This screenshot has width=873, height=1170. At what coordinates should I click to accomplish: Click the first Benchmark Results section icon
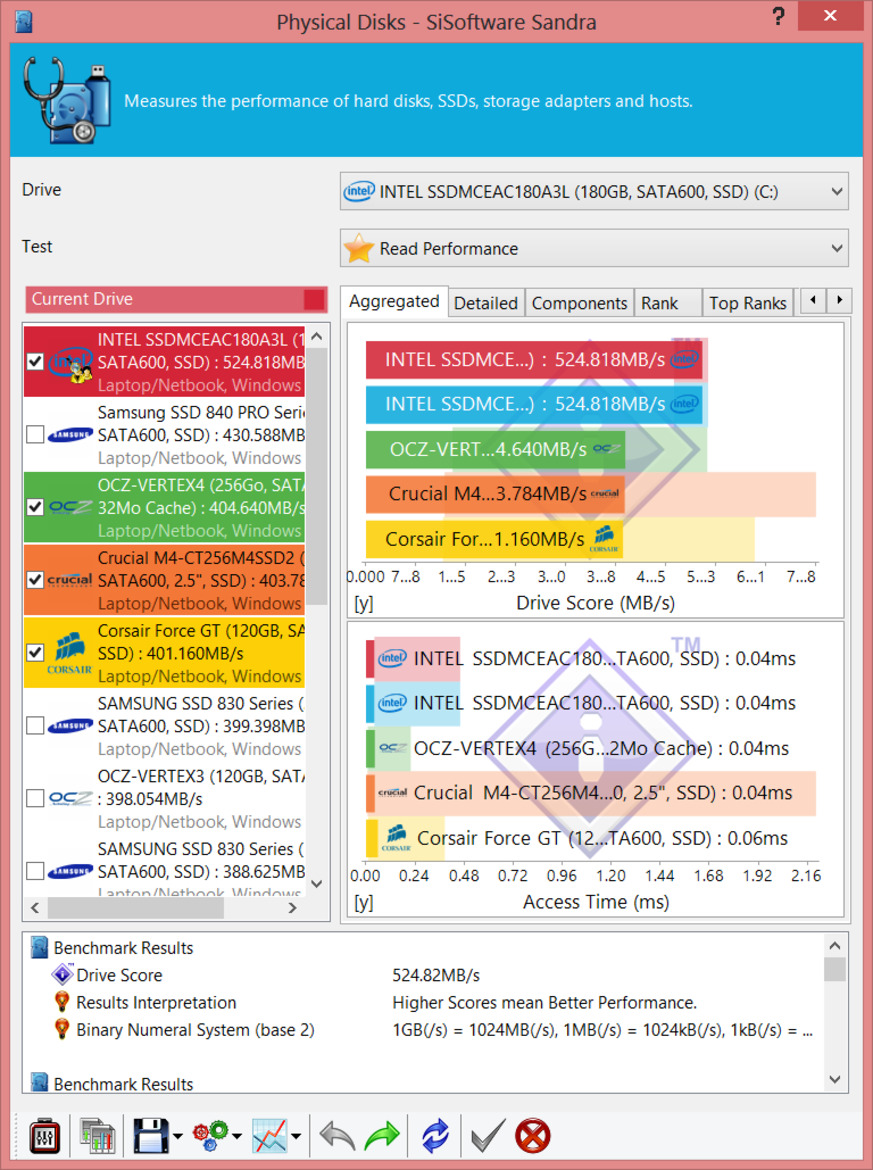coord(40,948)
